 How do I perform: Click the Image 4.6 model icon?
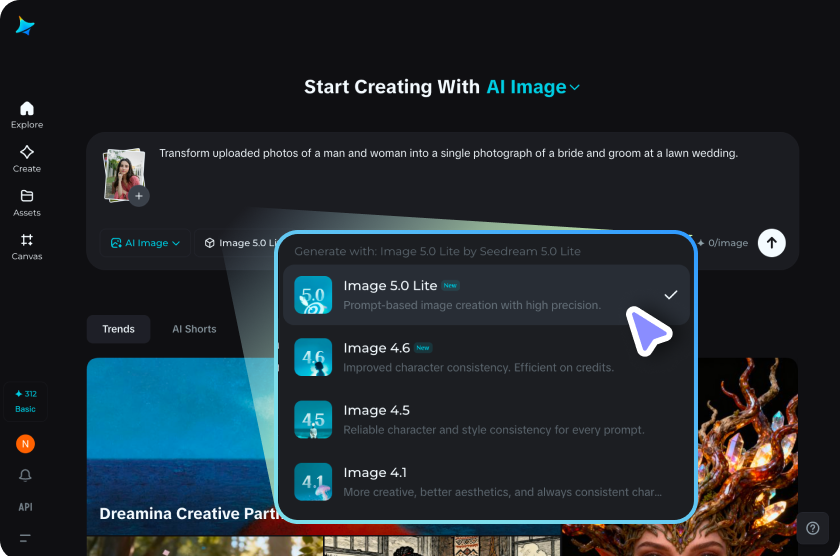313,357
